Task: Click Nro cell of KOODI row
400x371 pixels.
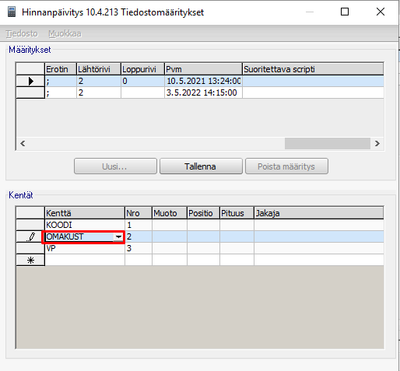Action: tap(138, 225)
